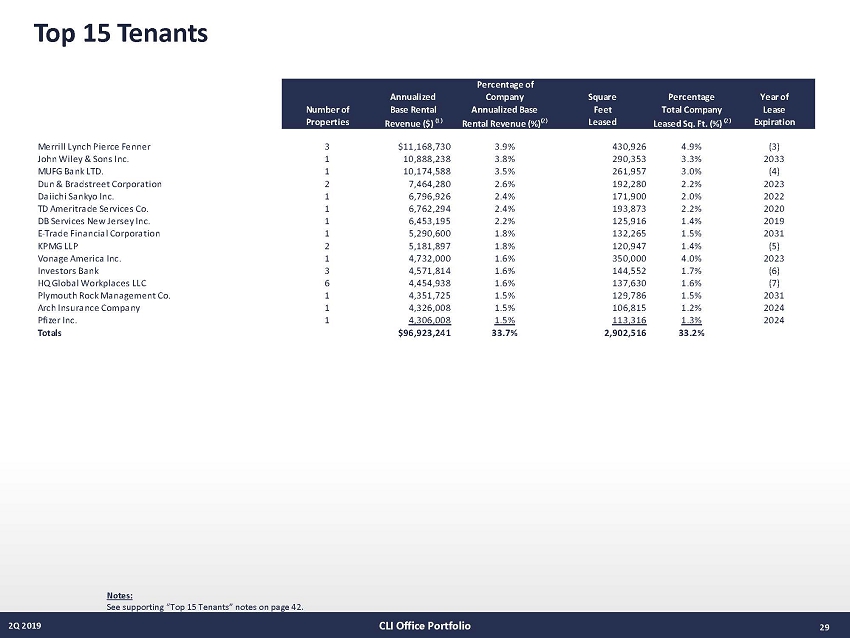Click the "See supporting Top 15 Tenants notes" text
This screenshot has height=638, width=850.
tap(204, 607)
